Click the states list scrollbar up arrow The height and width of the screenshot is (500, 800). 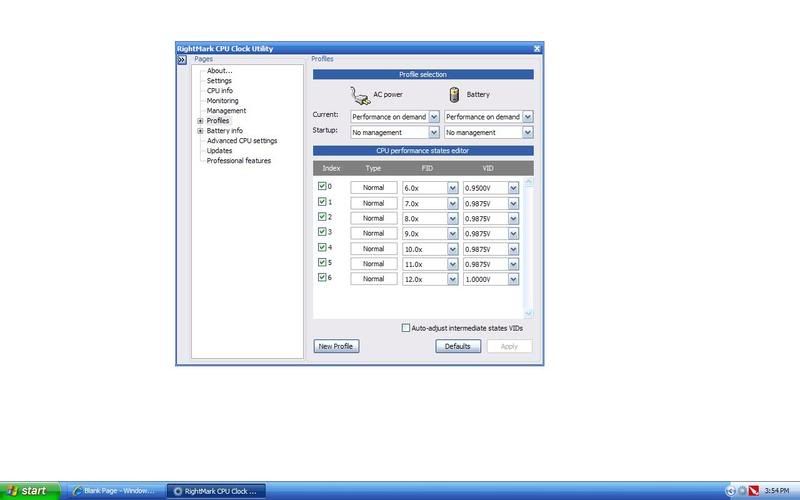click(528, 181)
